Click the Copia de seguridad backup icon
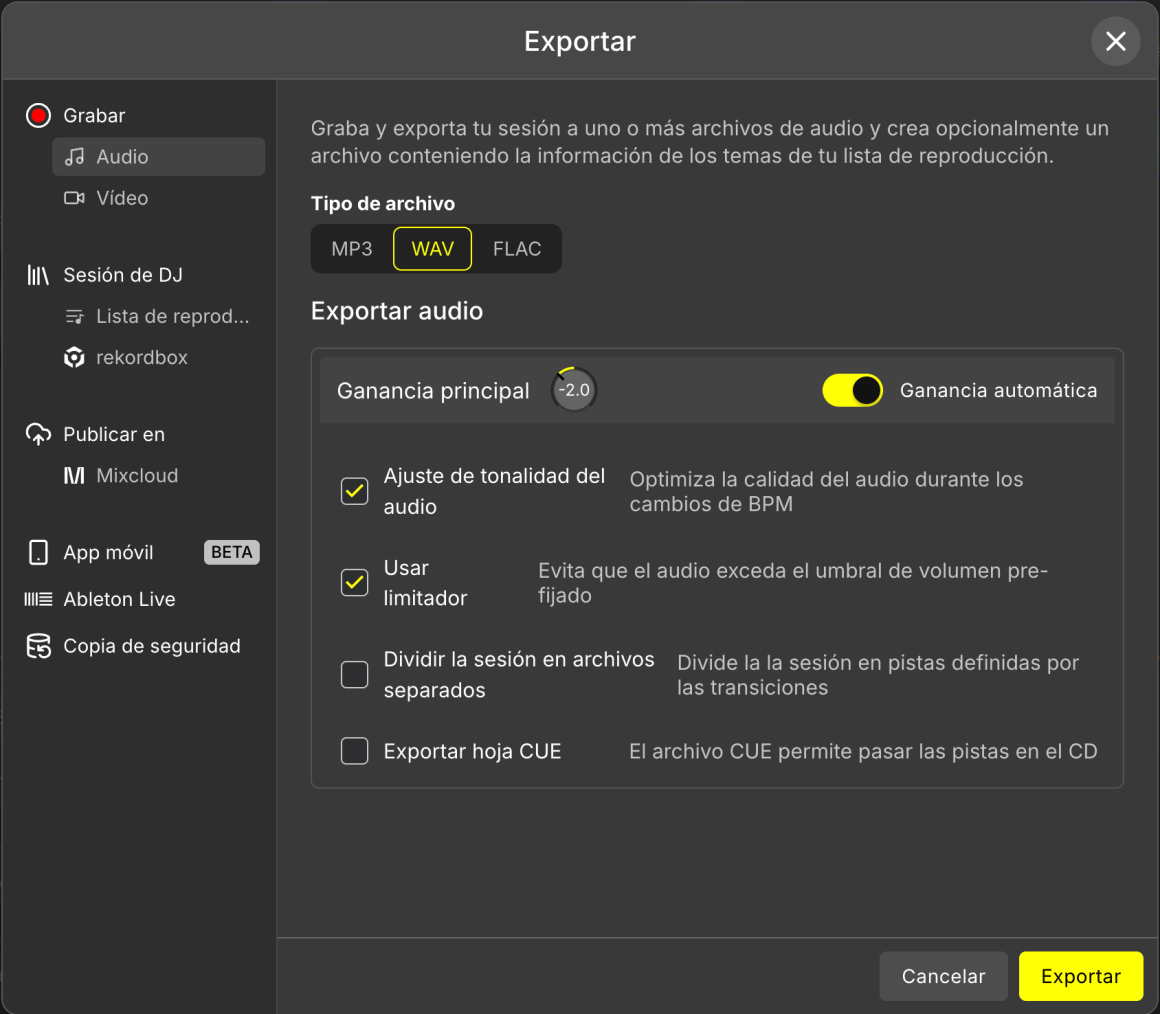 (38, 646)
